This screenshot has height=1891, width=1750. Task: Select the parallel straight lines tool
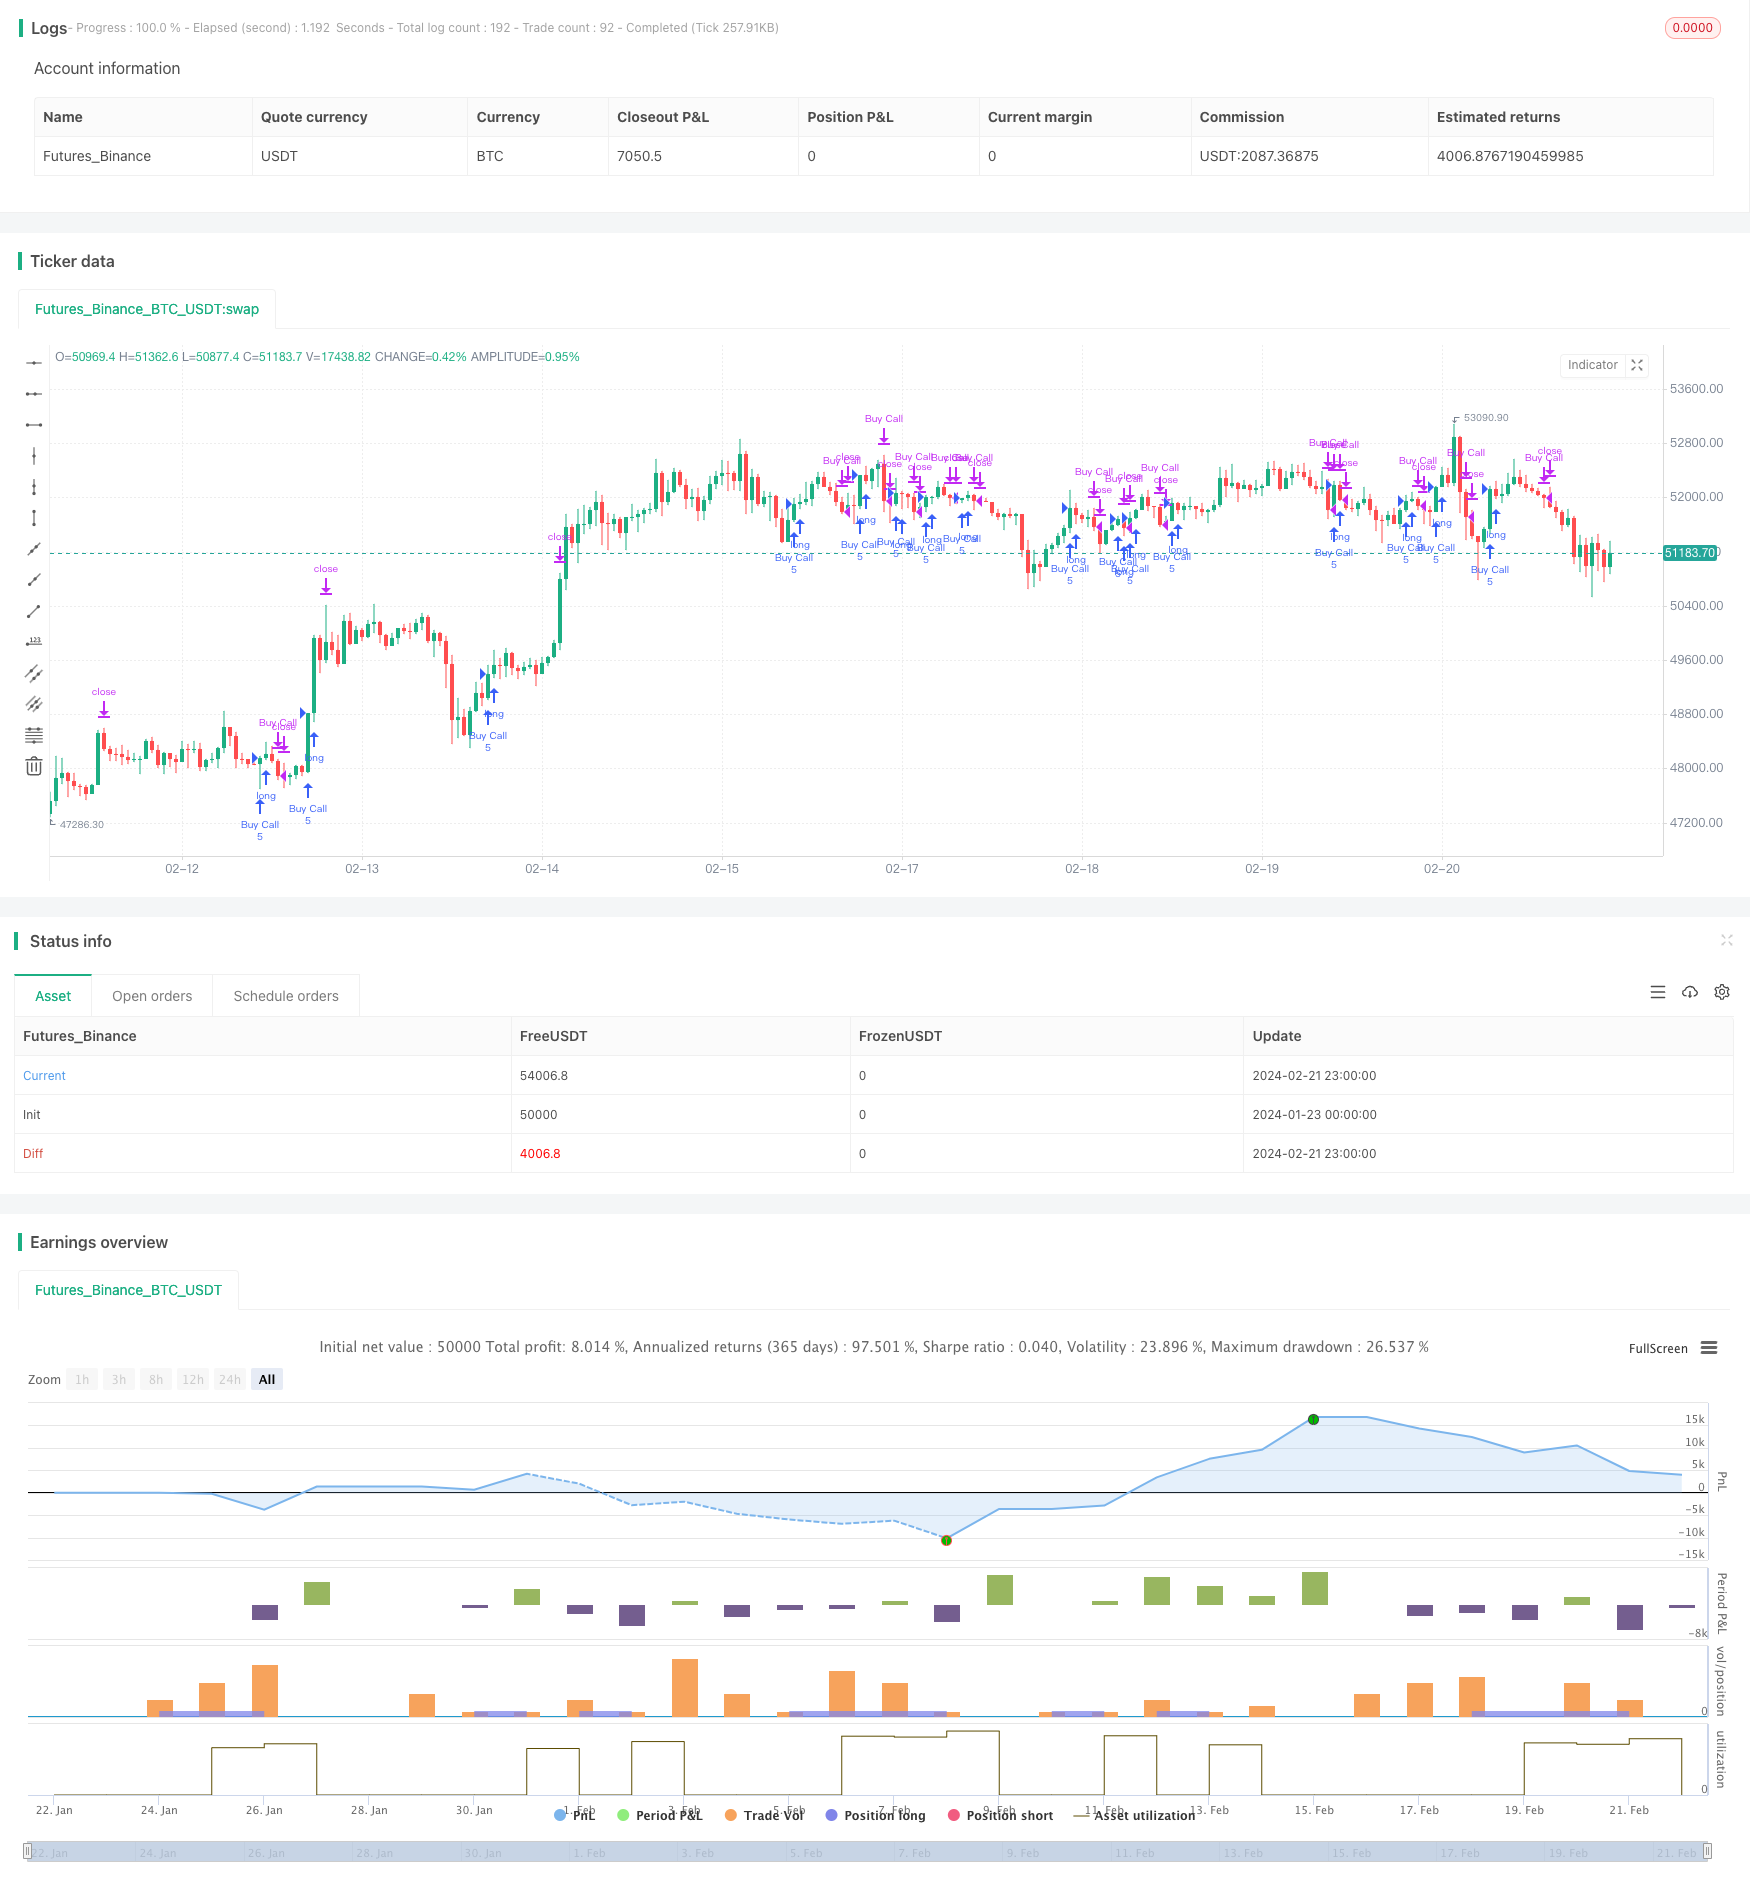point(34,704)
